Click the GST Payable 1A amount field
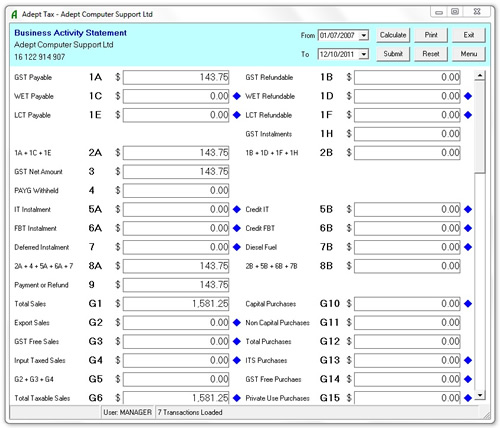This screenshot has height=428, width=500. [x=176, y=77]
